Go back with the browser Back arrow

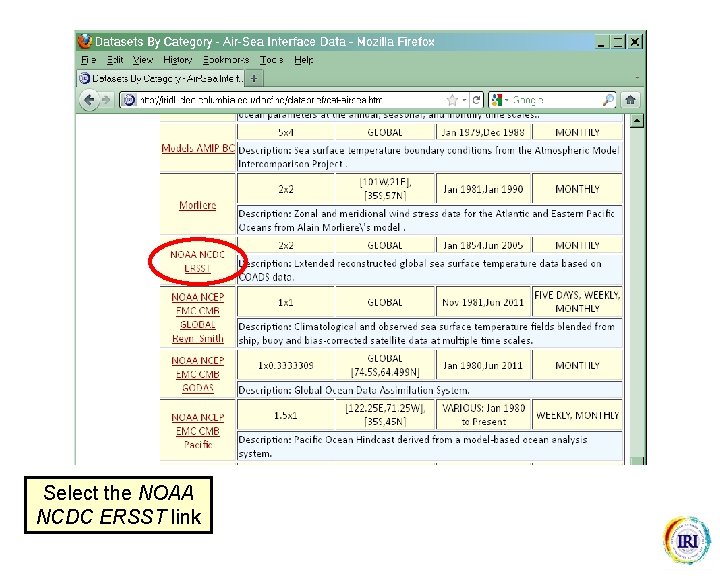(x=89, y=100)
